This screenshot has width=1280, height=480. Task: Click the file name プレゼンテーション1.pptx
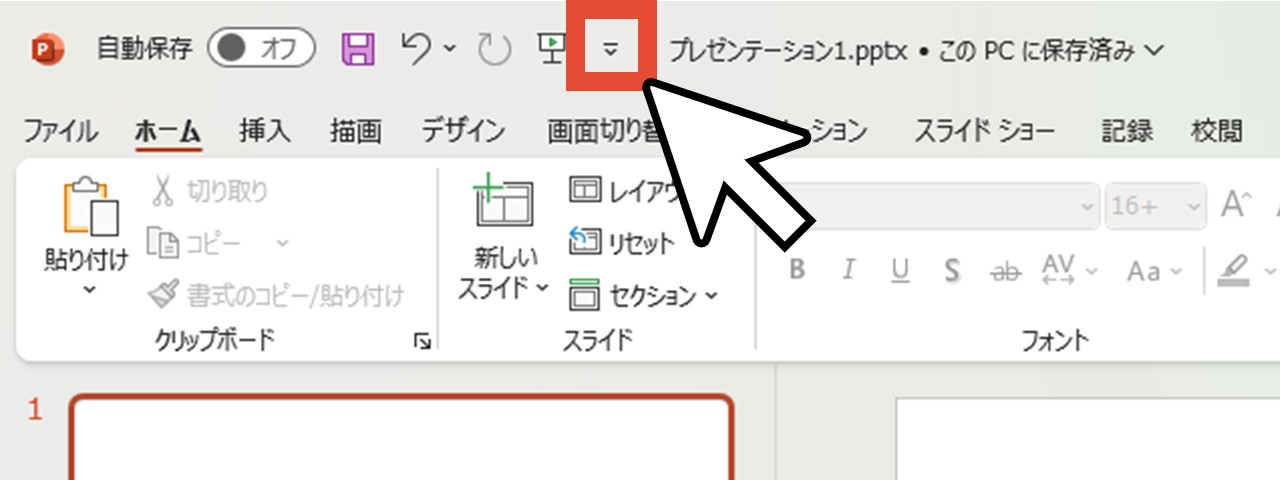click(789, 50)
